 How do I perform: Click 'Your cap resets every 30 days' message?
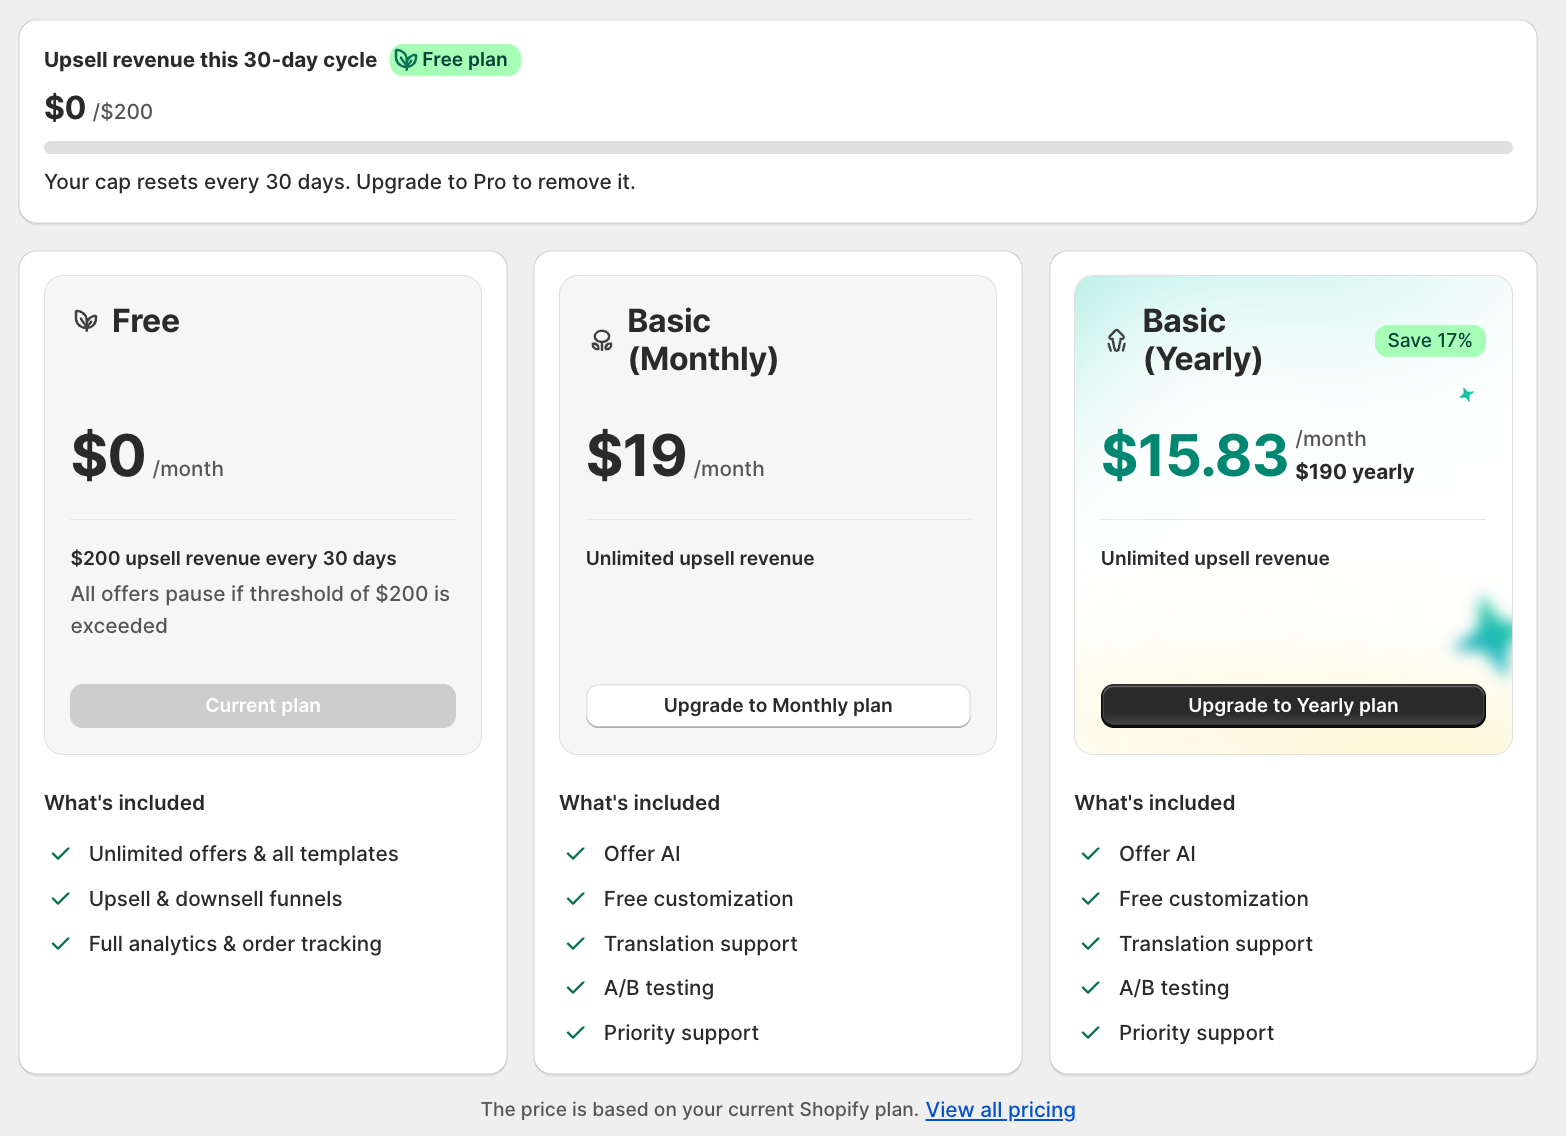(x=340, y=182)
